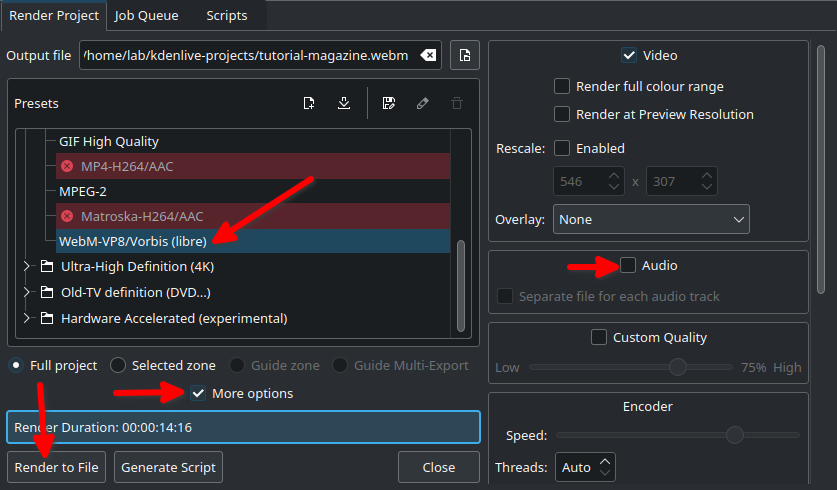Open the Overlay dropdown
The height and width of the screenshot is (490, 837).
pyautogui.click(x=650, y=219)
